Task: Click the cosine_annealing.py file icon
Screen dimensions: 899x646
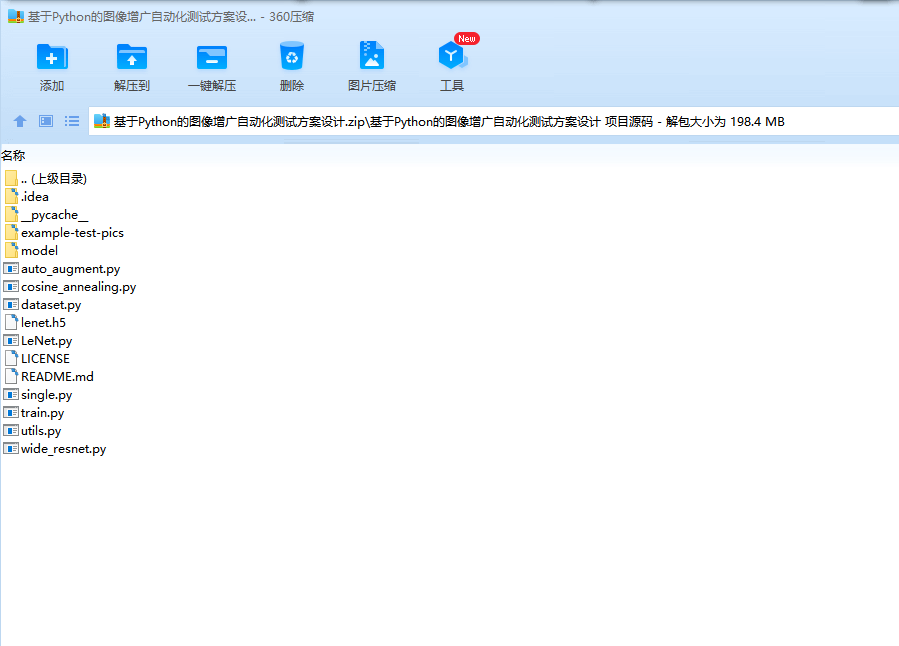Action: point(11,286)
